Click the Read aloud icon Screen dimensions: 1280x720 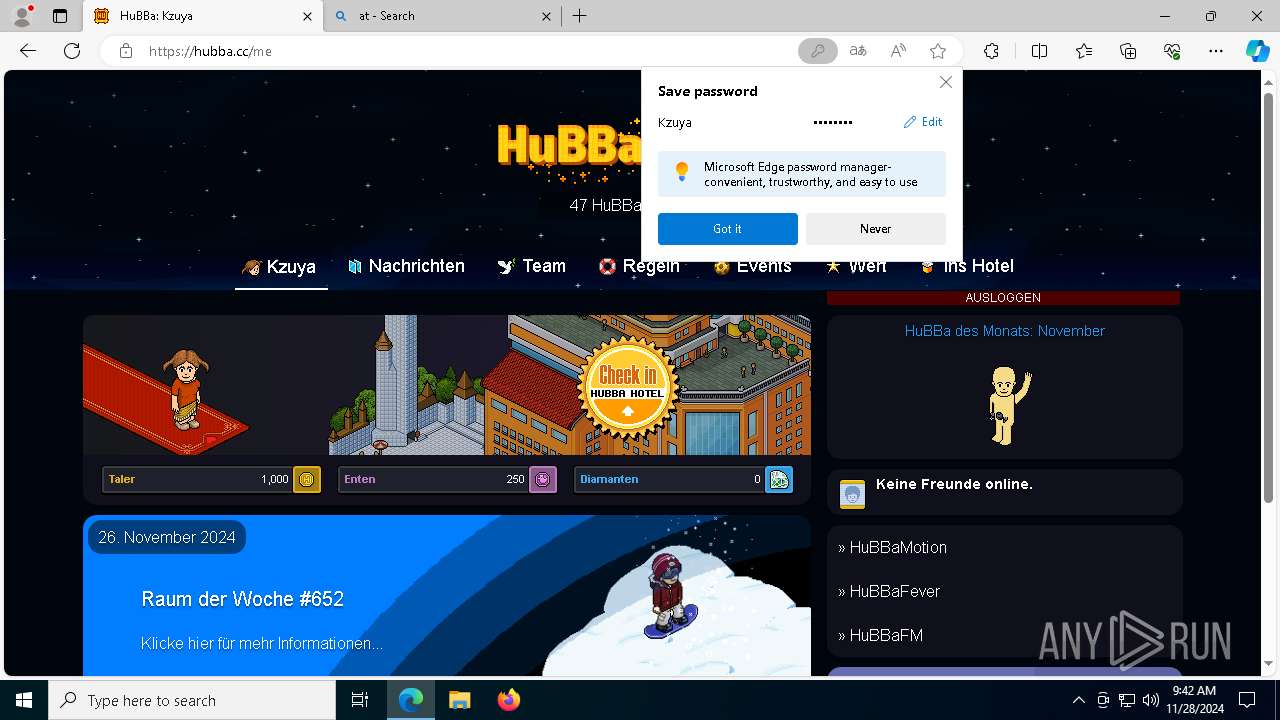point(898,51)
